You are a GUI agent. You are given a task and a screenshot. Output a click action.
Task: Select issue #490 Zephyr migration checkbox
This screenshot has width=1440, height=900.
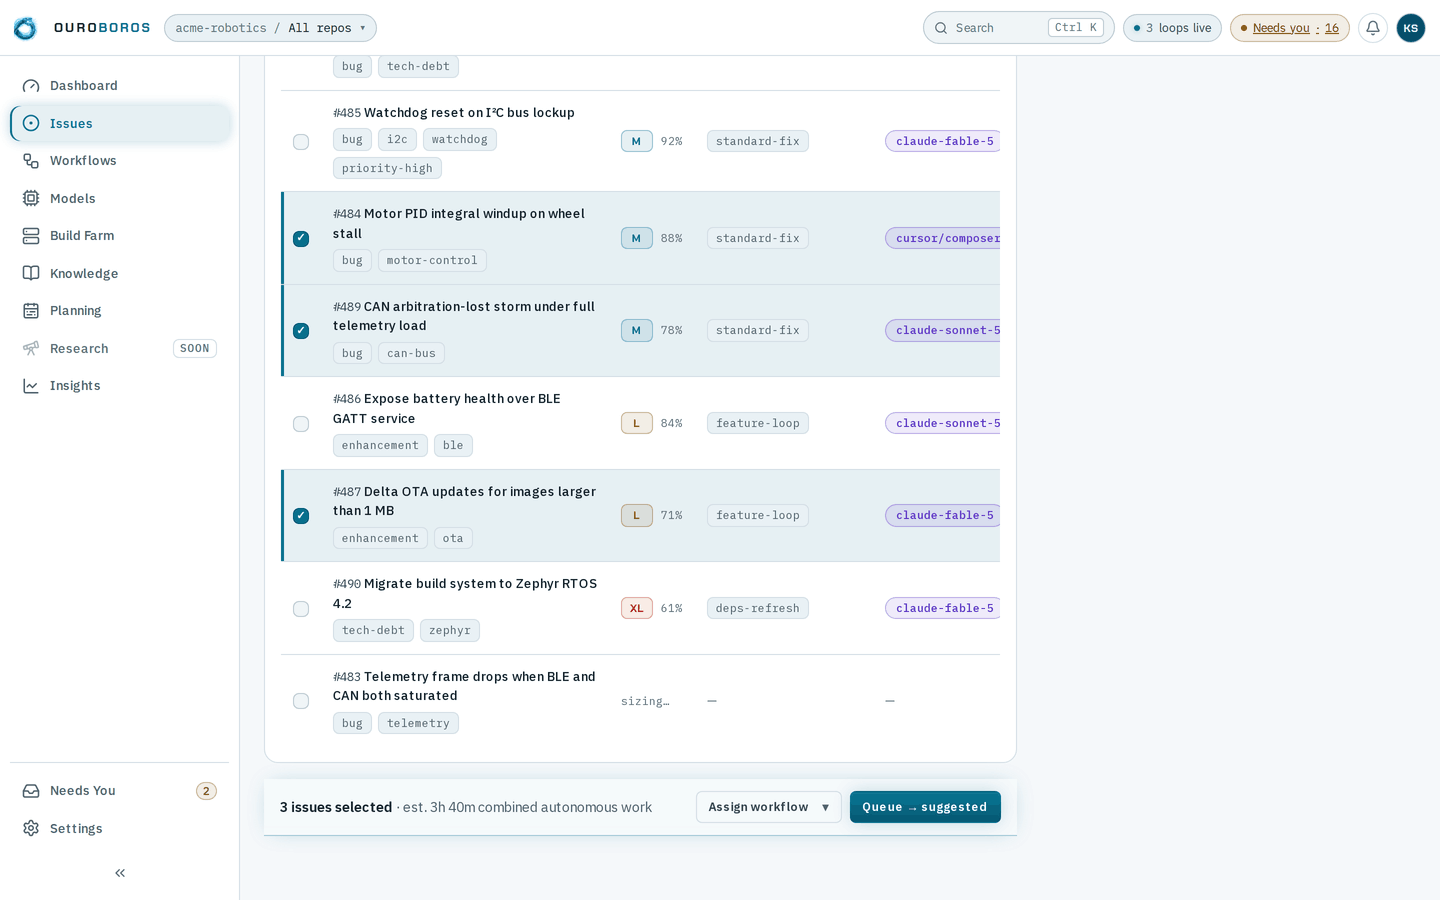[301, 609]
